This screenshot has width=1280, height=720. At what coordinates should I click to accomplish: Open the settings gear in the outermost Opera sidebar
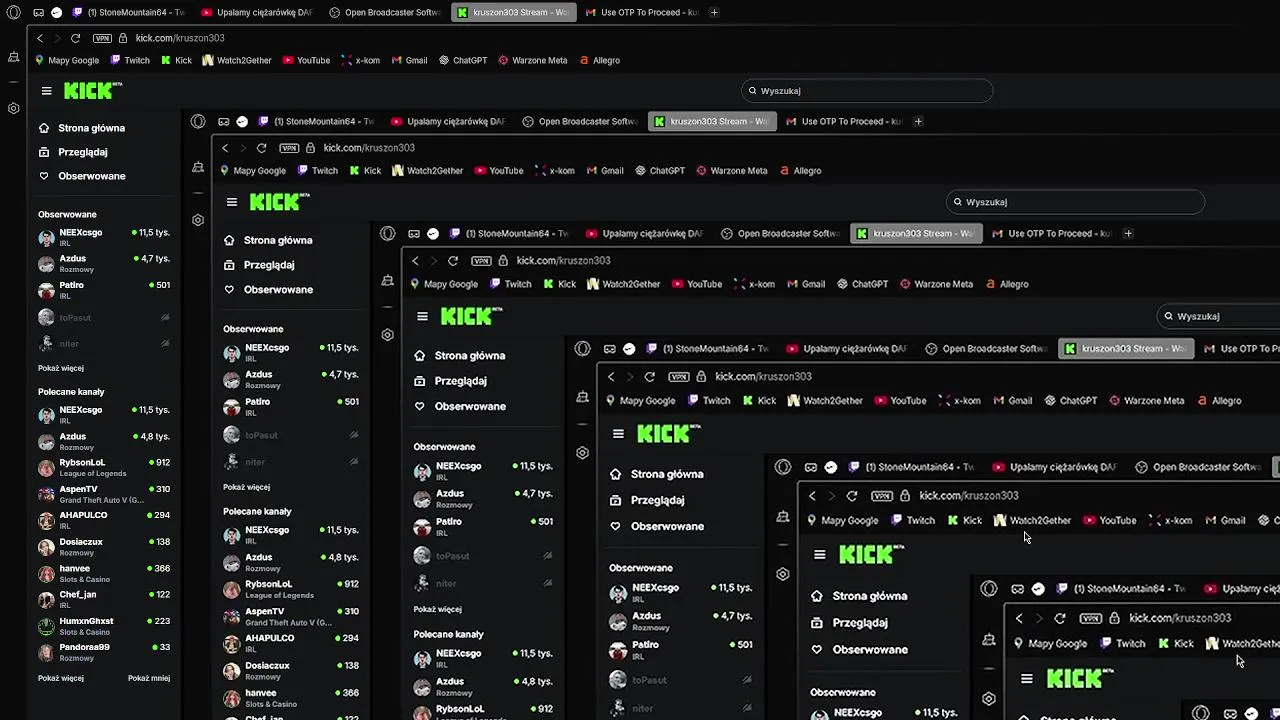(x=13, y=108)
